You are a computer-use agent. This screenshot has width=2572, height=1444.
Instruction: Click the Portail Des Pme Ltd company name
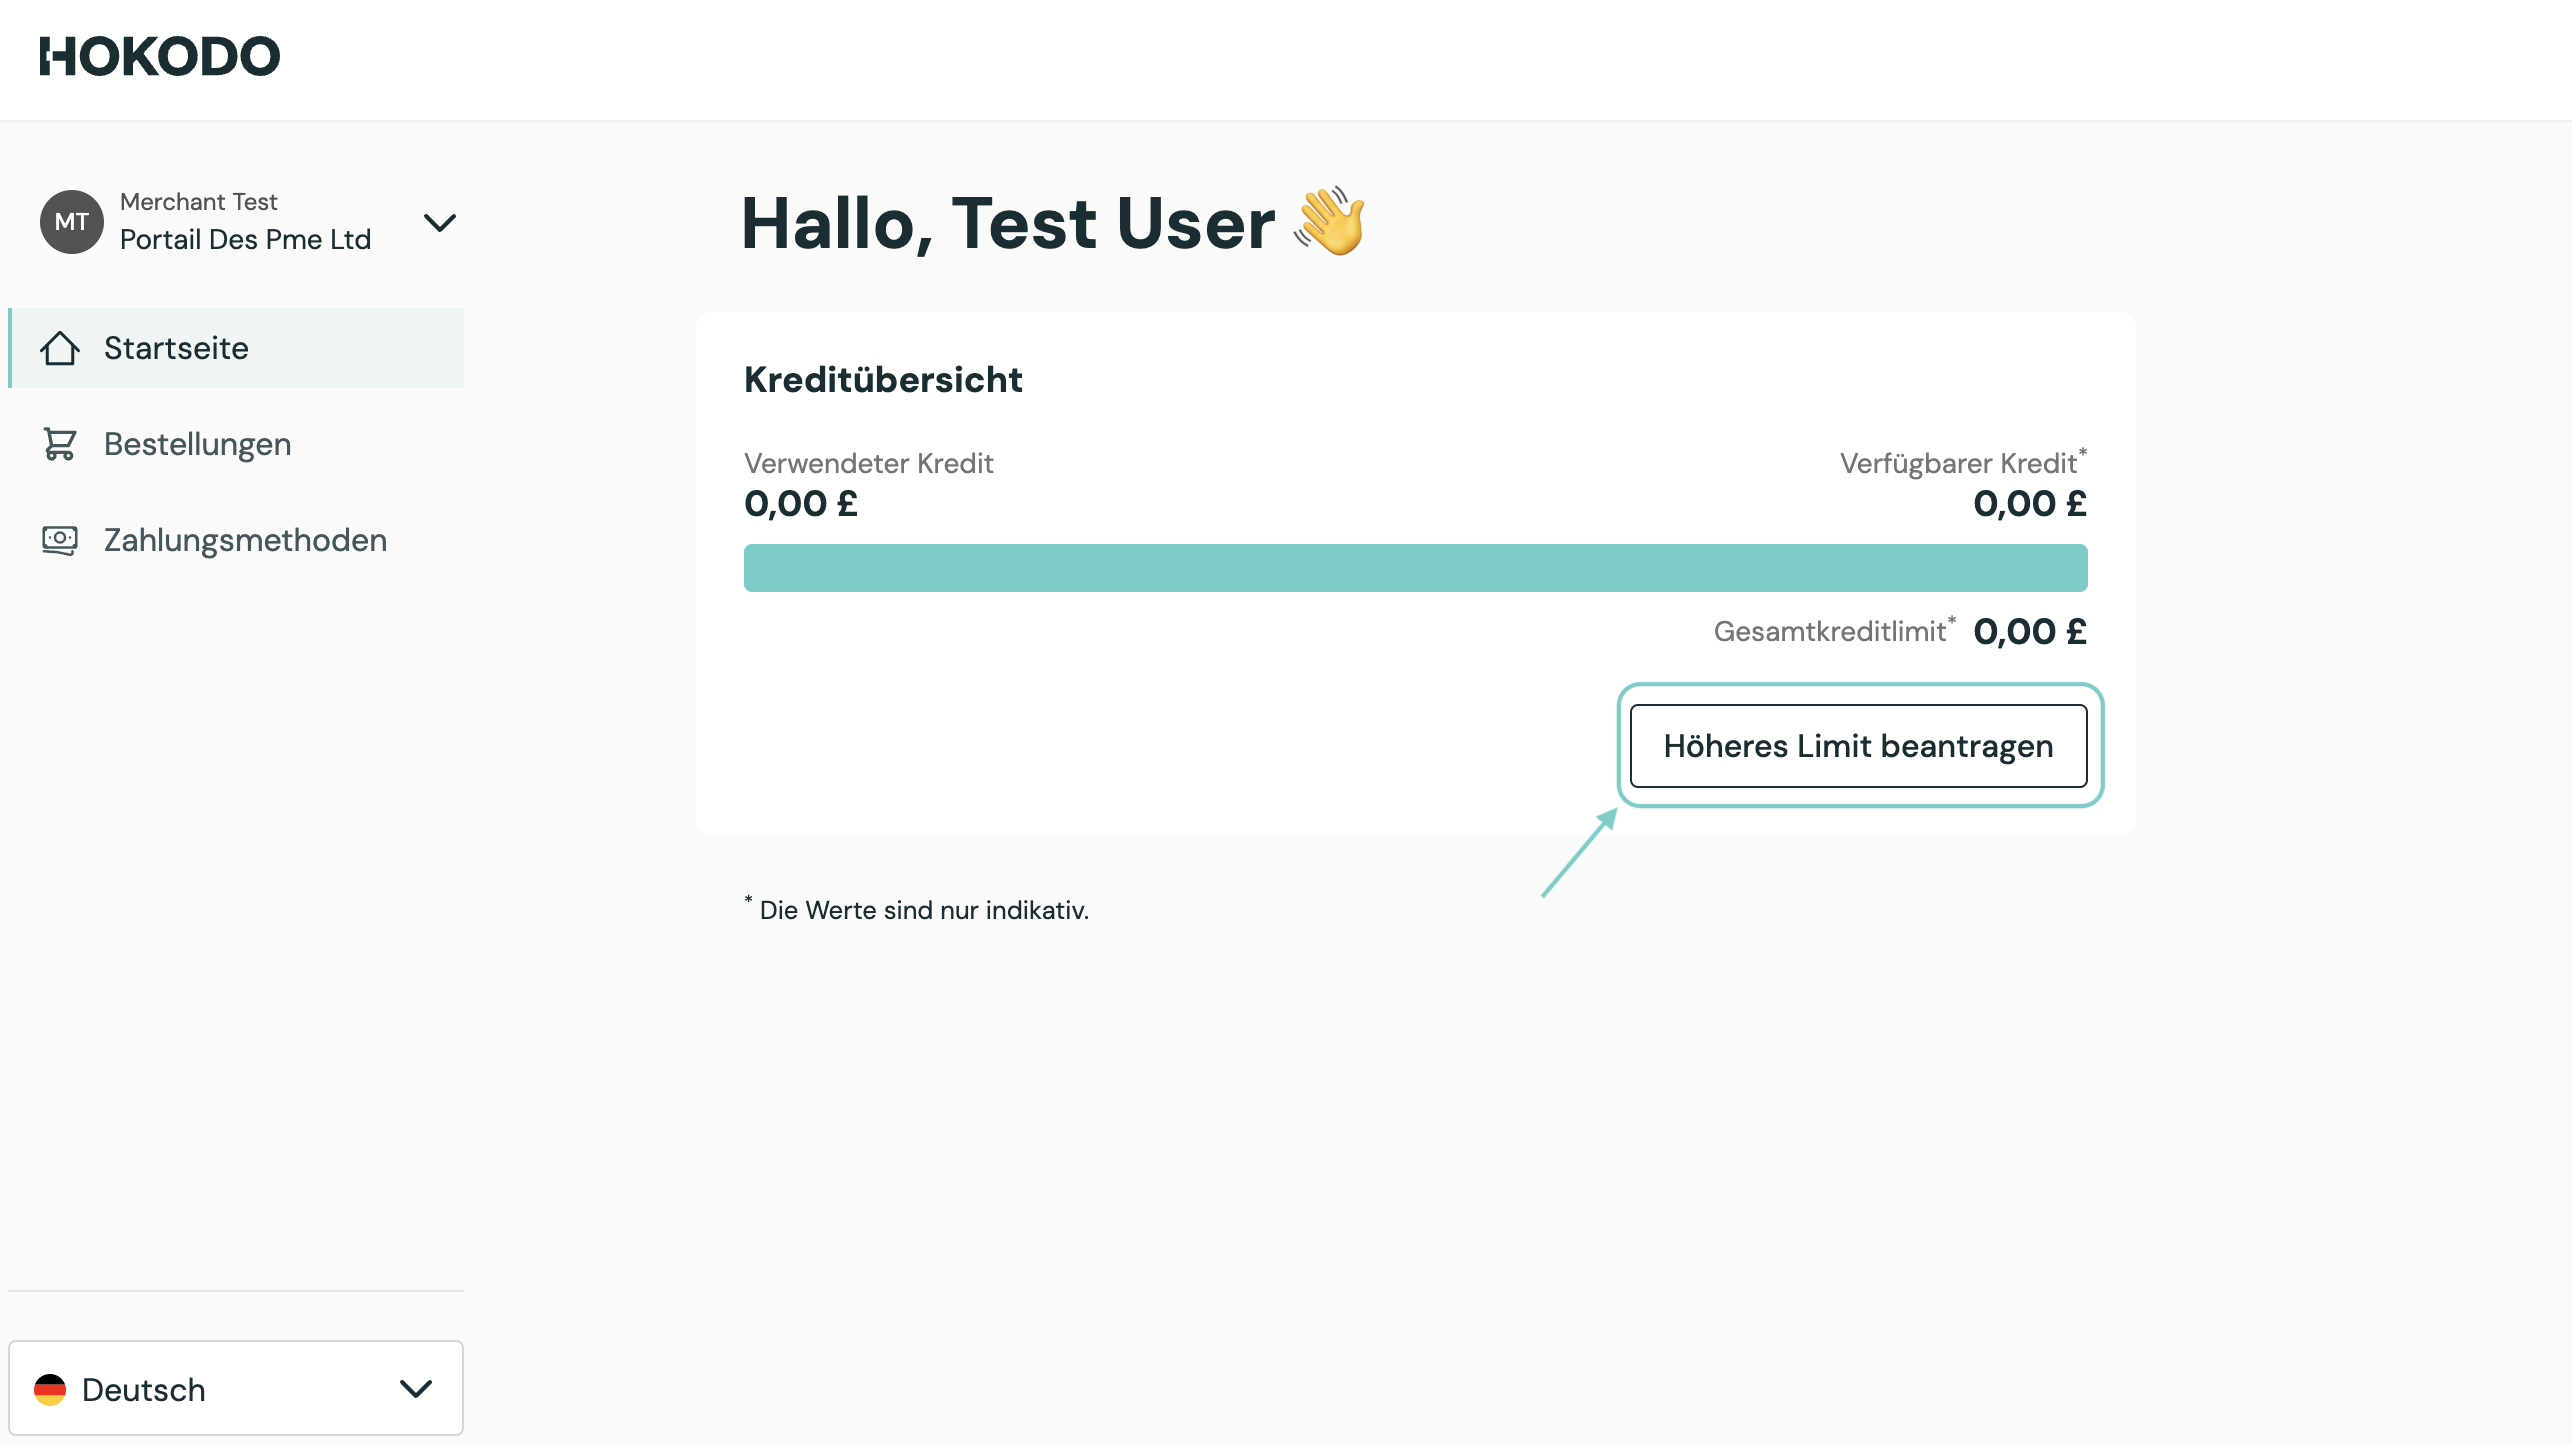pyautogui.click(x=245, y=240)
